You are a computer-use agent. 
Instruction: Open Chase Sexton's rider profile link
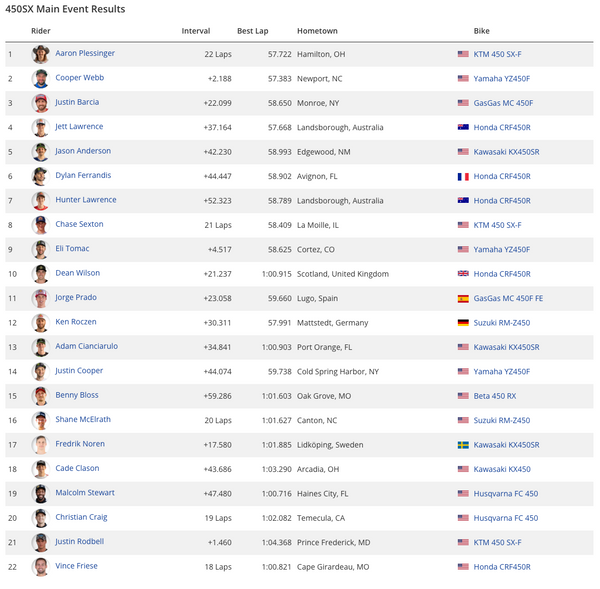point(79,224)
